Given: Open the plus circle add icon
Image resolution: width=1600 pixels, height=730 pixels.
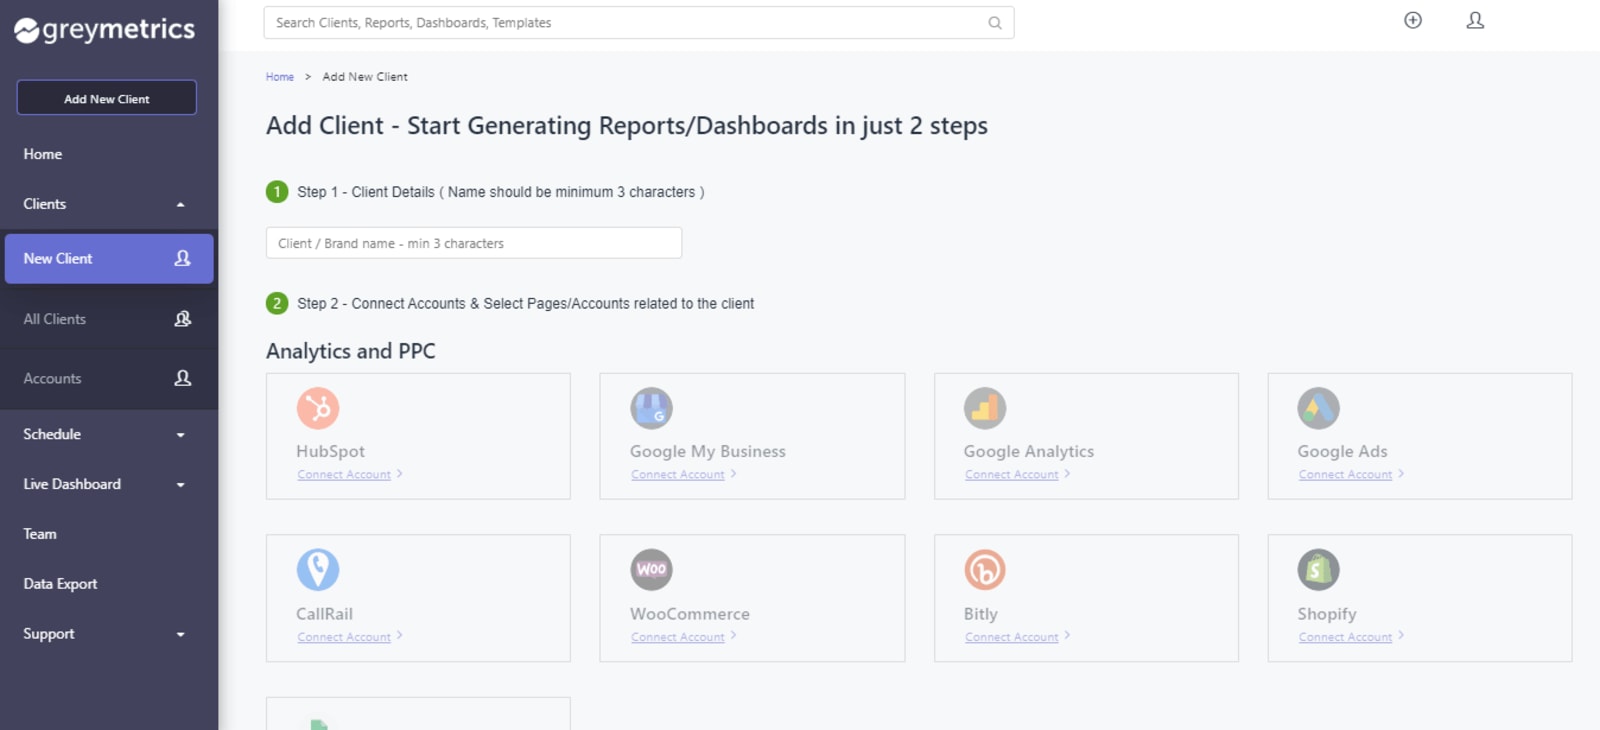Looking at the screenshot, I should (x=1413, y=20).
